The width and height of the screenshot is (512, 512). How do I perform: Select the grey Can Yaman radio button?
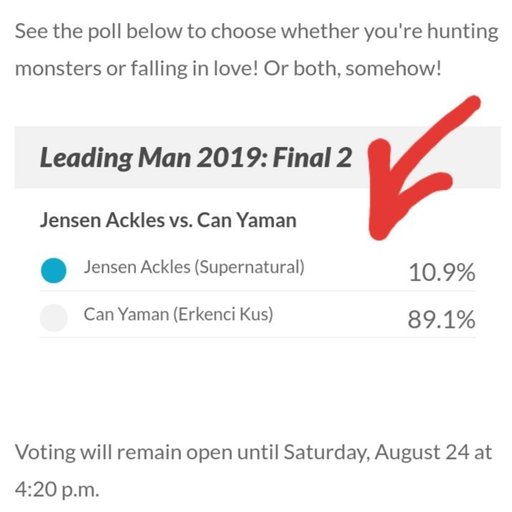[53, 318]
